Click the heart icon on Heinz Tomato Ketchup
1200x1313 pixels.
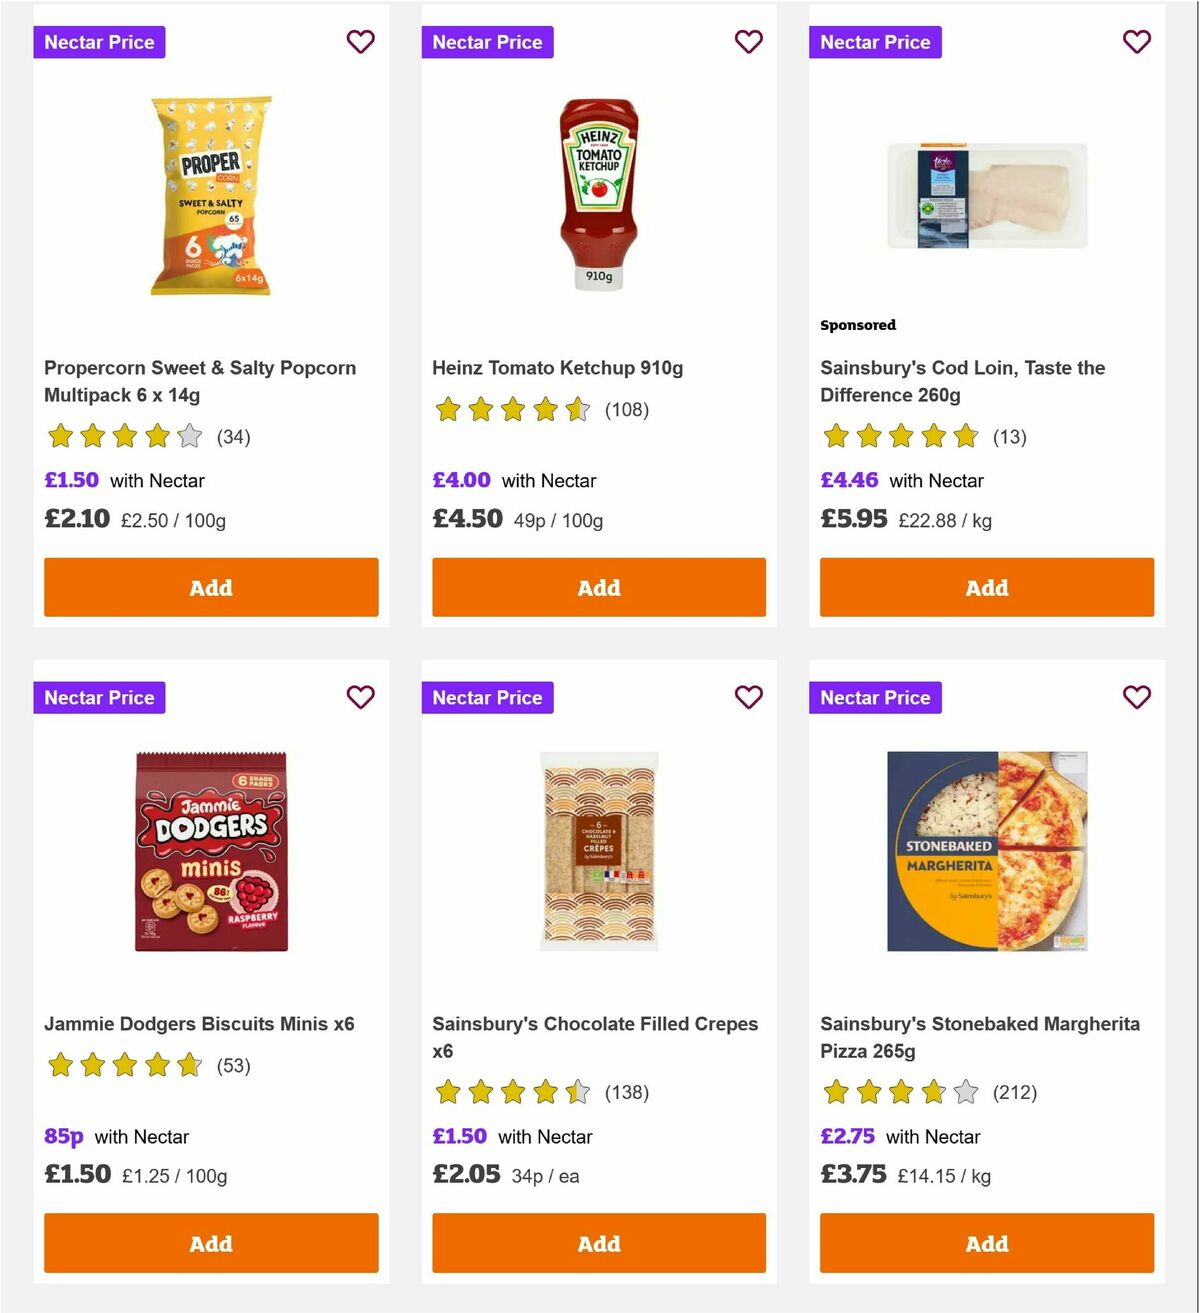(748, 42)
